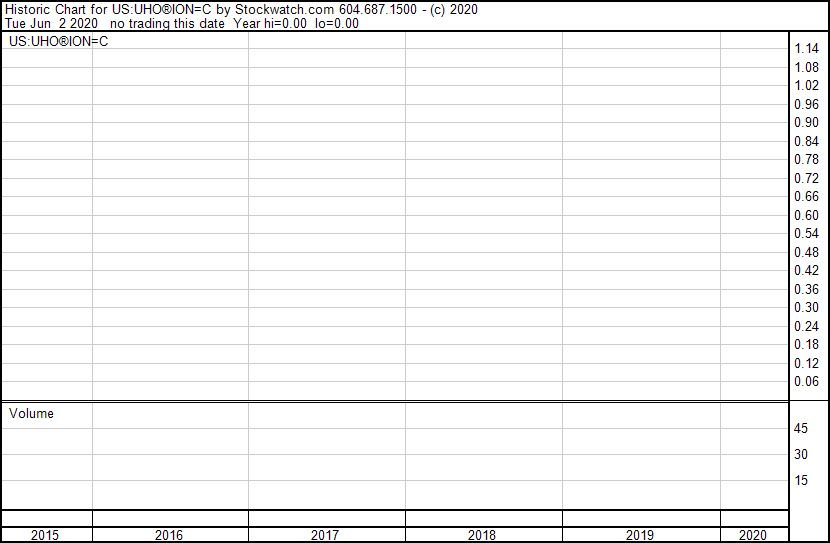This screenshot has width=830, height=543.
Task: Click the 2015 year label on timeline
Action: tap(45, 535)
